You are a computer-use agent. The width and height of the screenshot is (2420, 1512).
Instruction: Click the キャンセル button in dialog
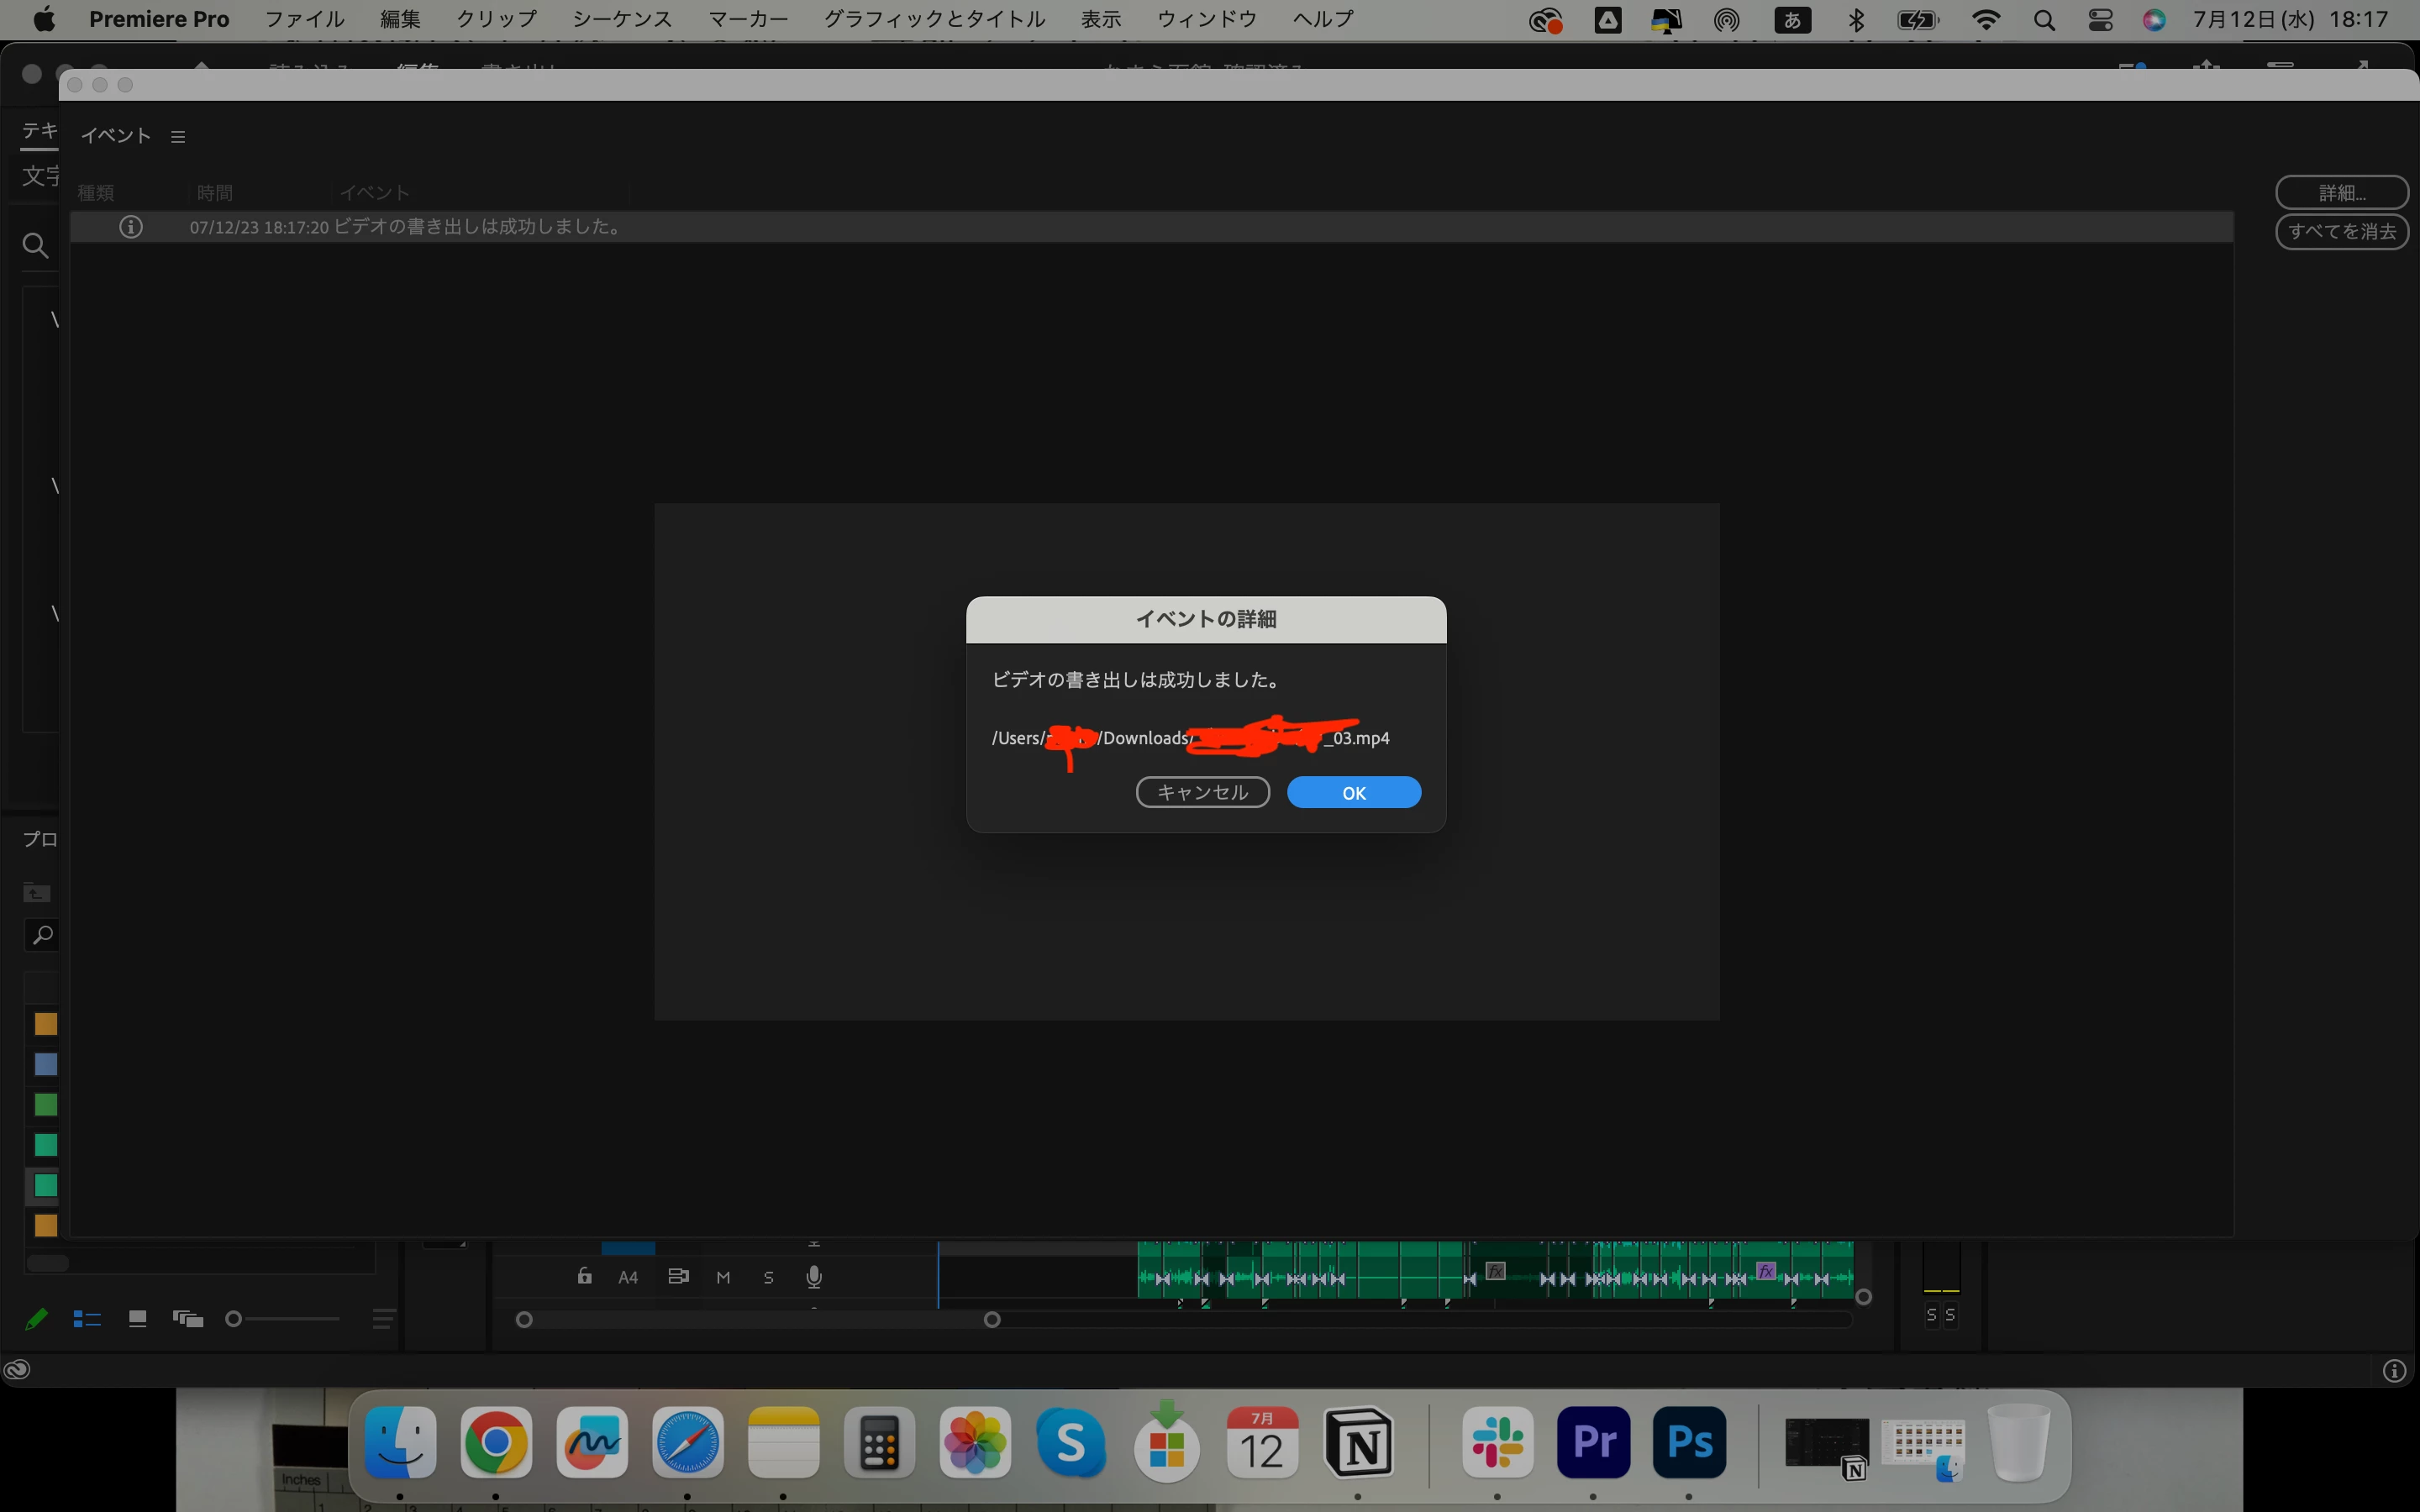click(1202, 792)
